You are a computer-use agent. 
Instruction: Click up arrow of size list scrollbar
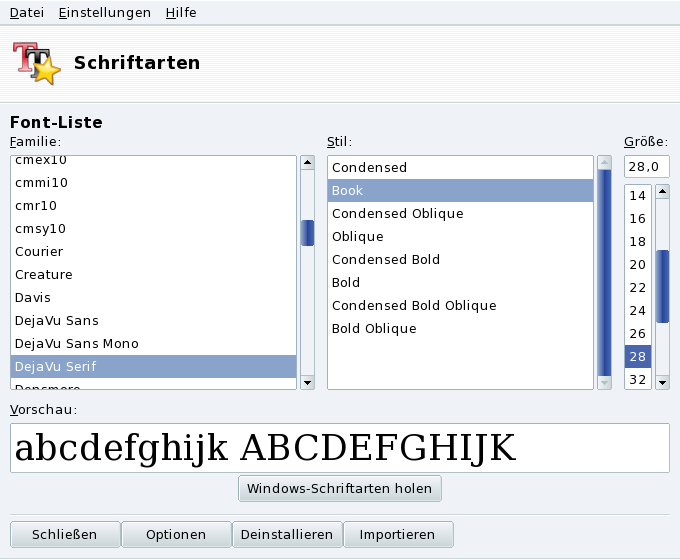coord(662,190)
